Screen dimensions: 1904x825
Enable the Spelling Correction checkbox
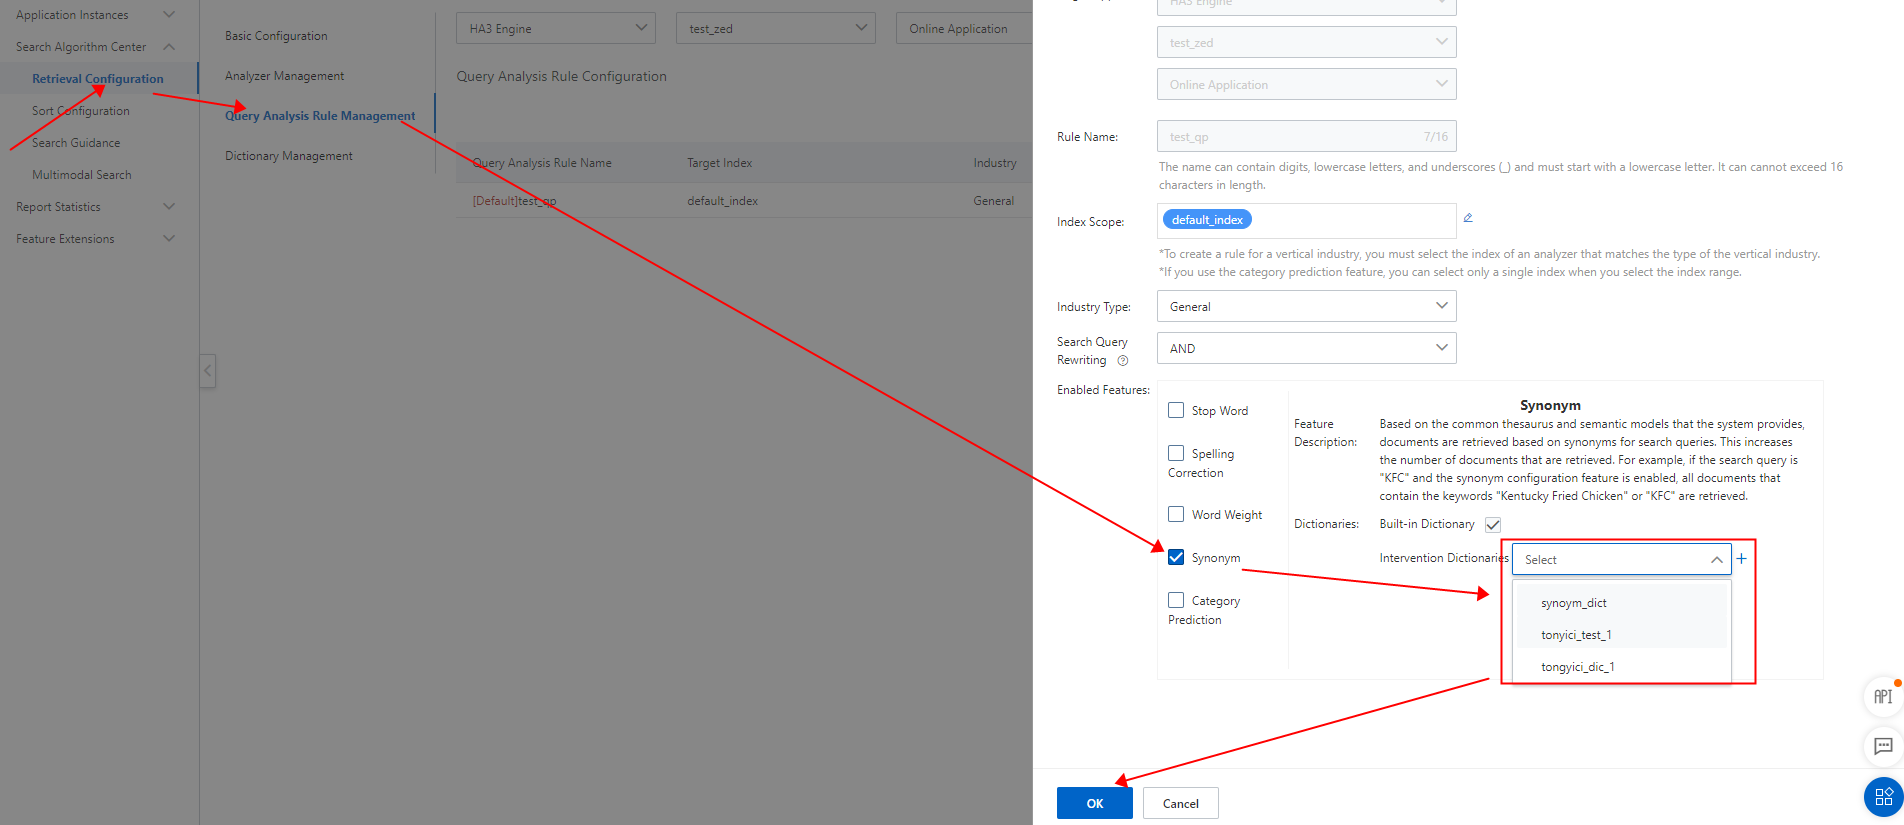[x=1176, y=453]
